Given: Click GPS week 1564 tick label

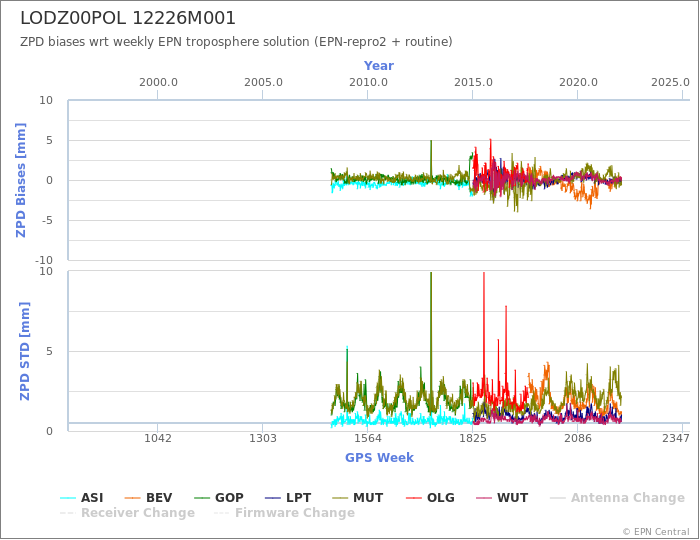Looking at the screenshot, I should click(x=367, y=439).
